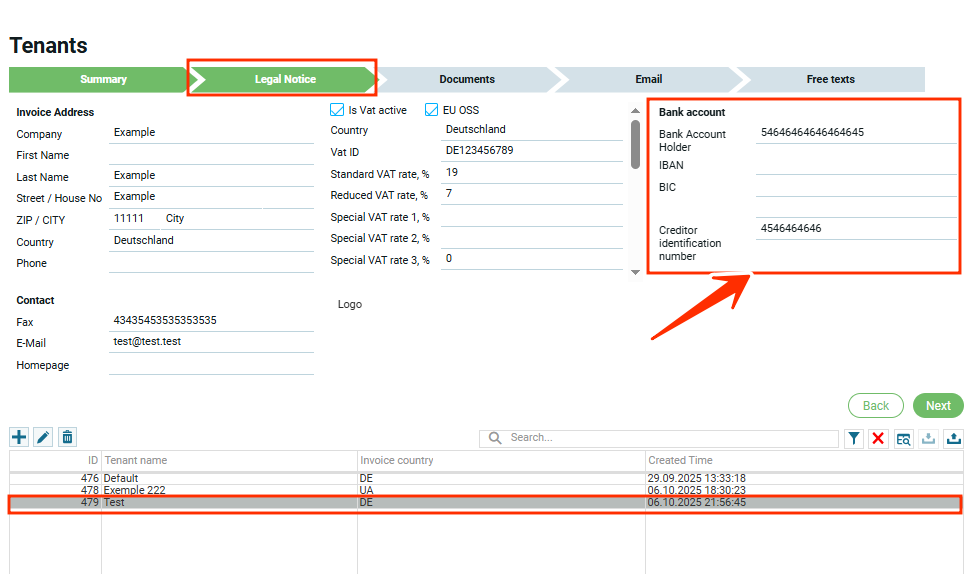Clear filters with the red X icon
This screenshot has height=574, width=972.
pos(878,438)
